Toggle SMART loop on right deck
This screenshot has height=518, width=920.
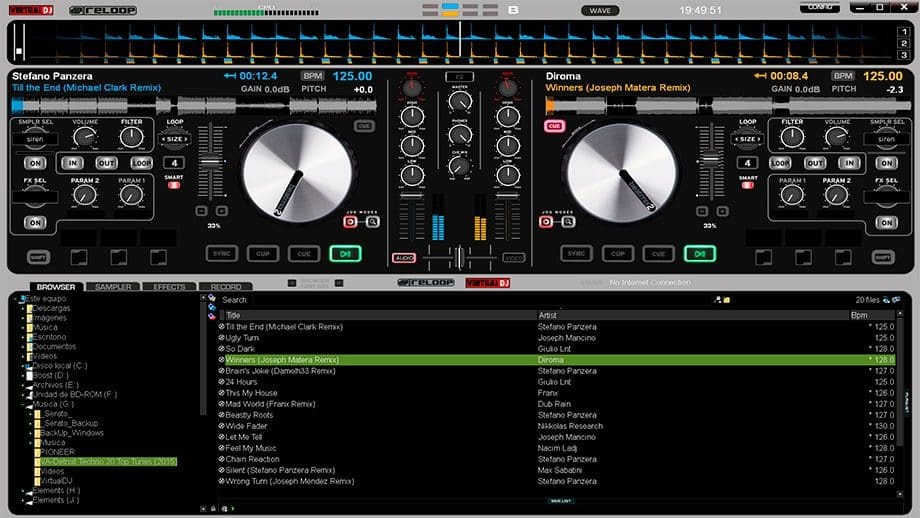click(x=748, y=185)
